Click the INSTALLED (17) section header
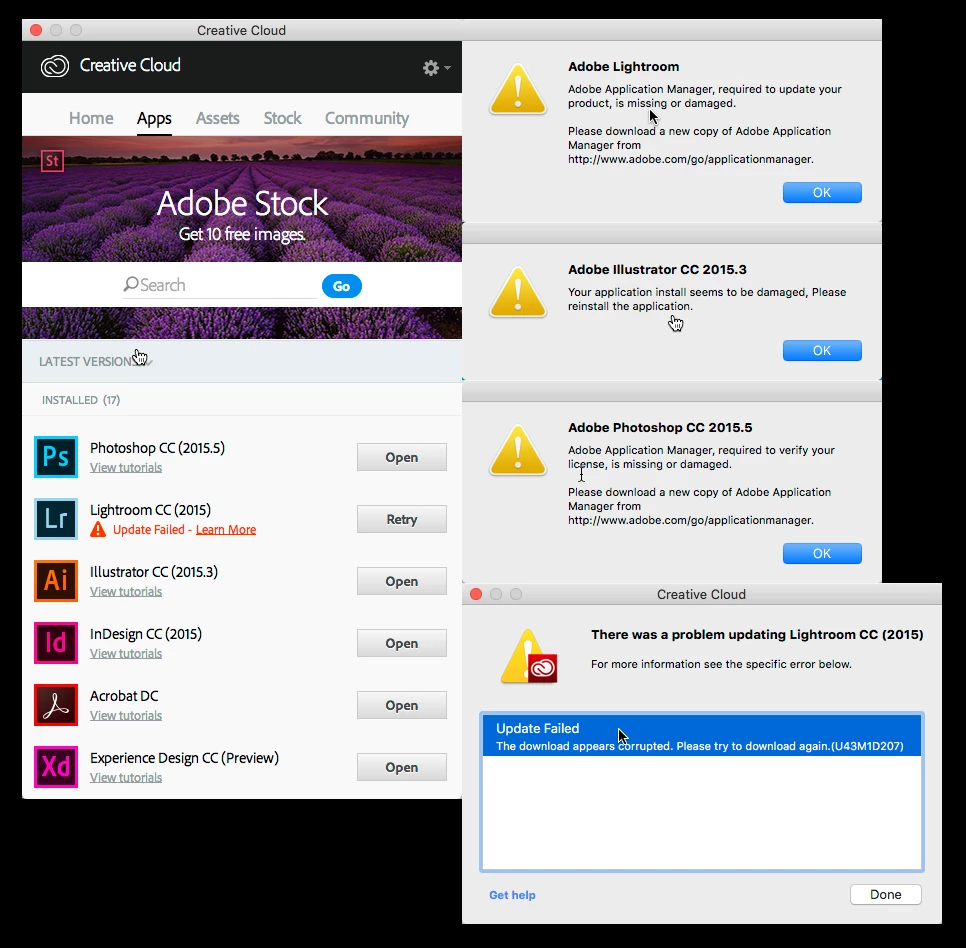 pyautogui.click(x=81, y=400)
